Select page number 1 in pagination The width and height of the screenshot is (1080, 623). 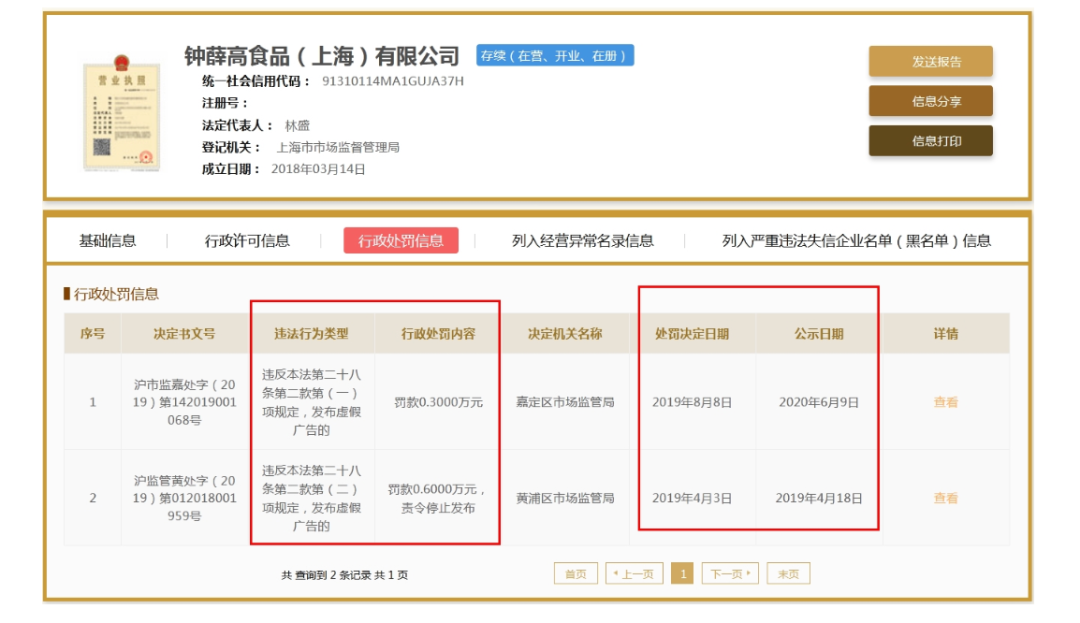683,574
